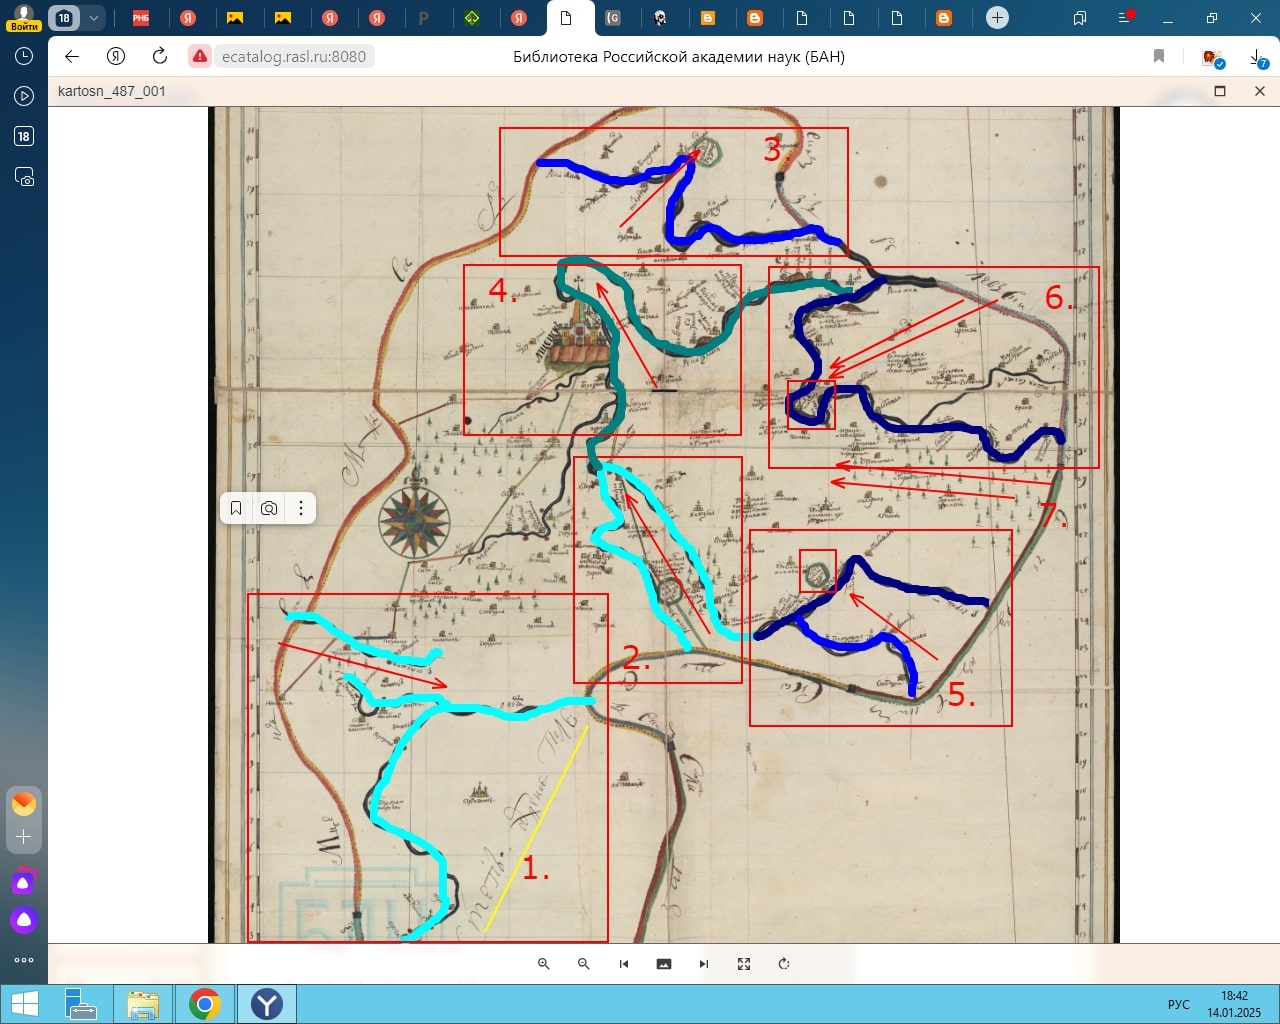Open the sidebar three-dots settings menu
The height and width of the screenshot is (1024, 1280).
tap(24, 960)
